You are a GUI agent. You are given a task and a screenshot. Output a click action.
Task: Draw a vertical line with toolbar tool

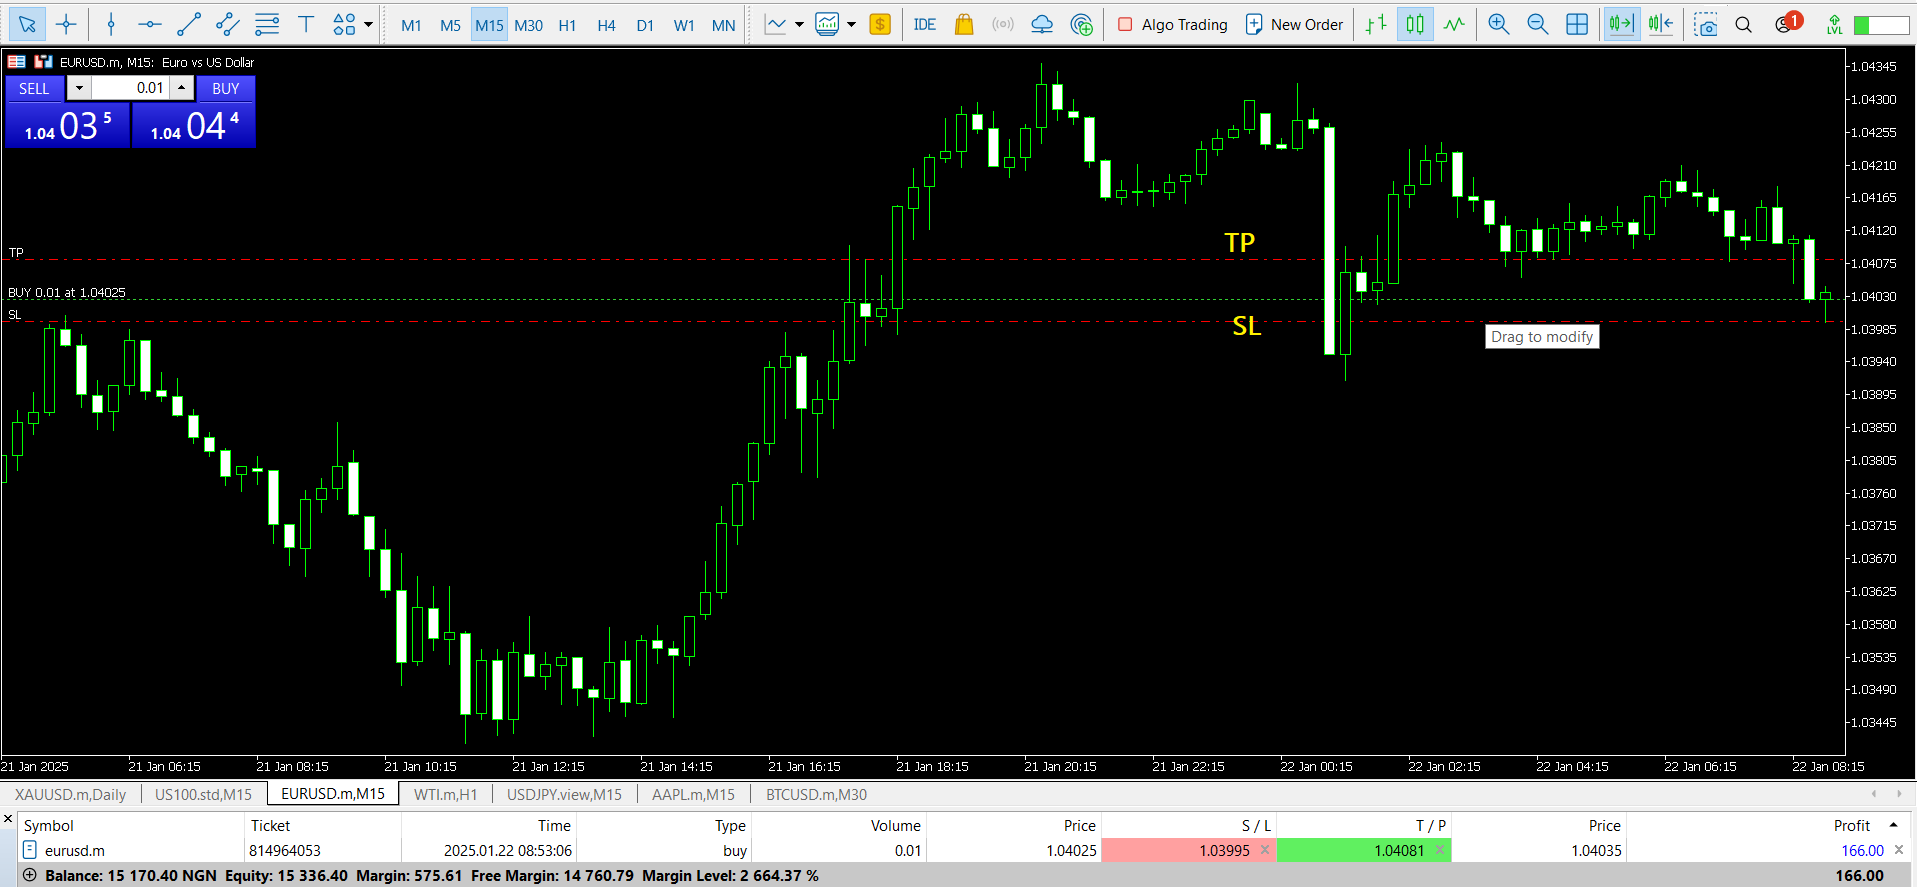(111, 25)
